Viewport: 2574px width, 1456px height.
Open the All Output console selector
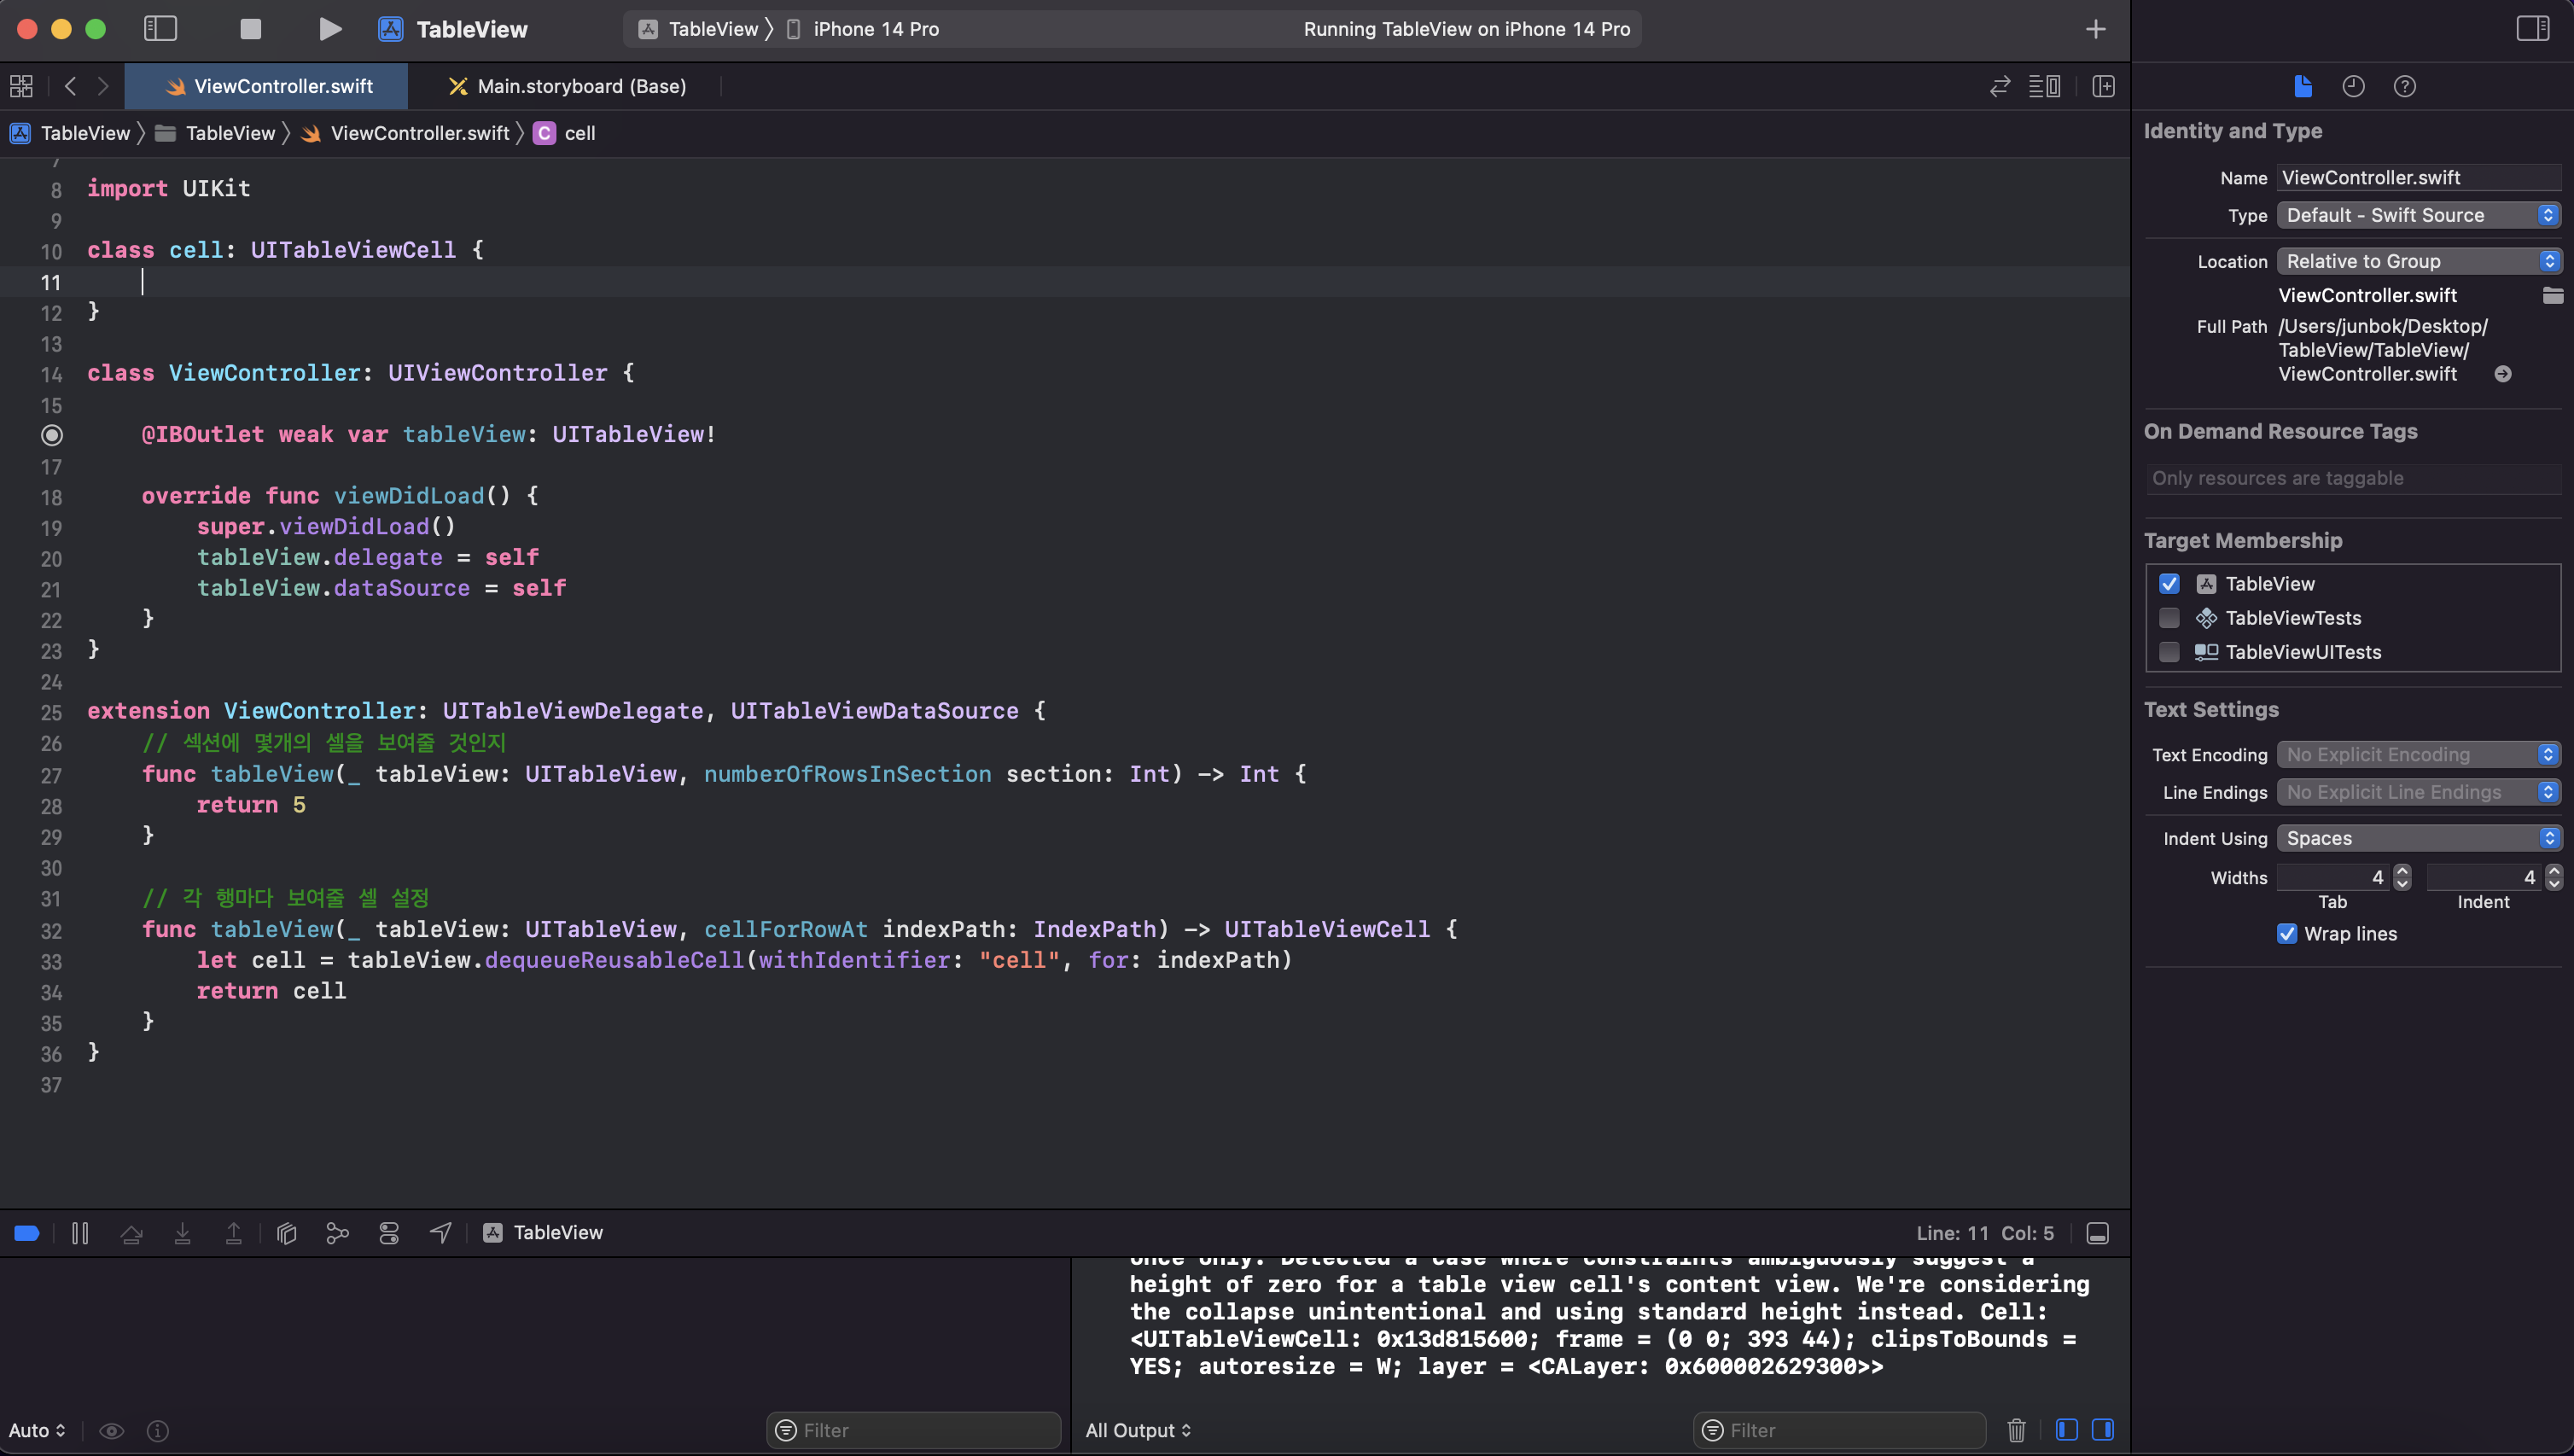(1138, 1430)
